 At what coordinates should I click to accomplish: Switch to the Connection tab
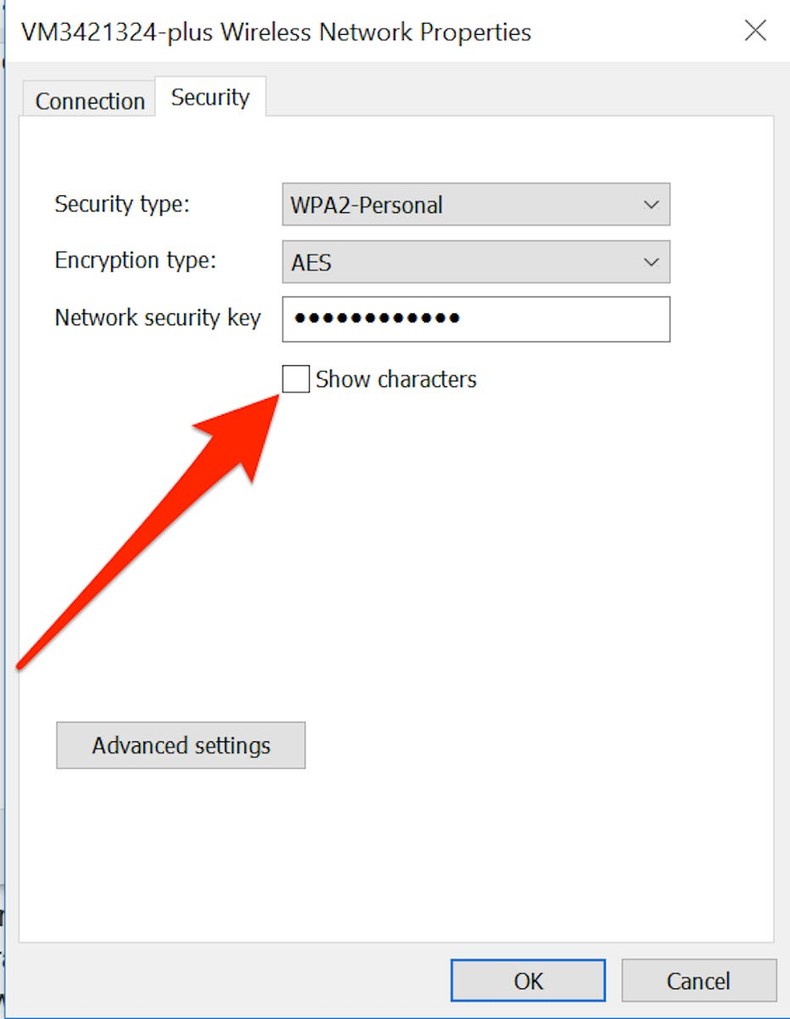[88, 99]
